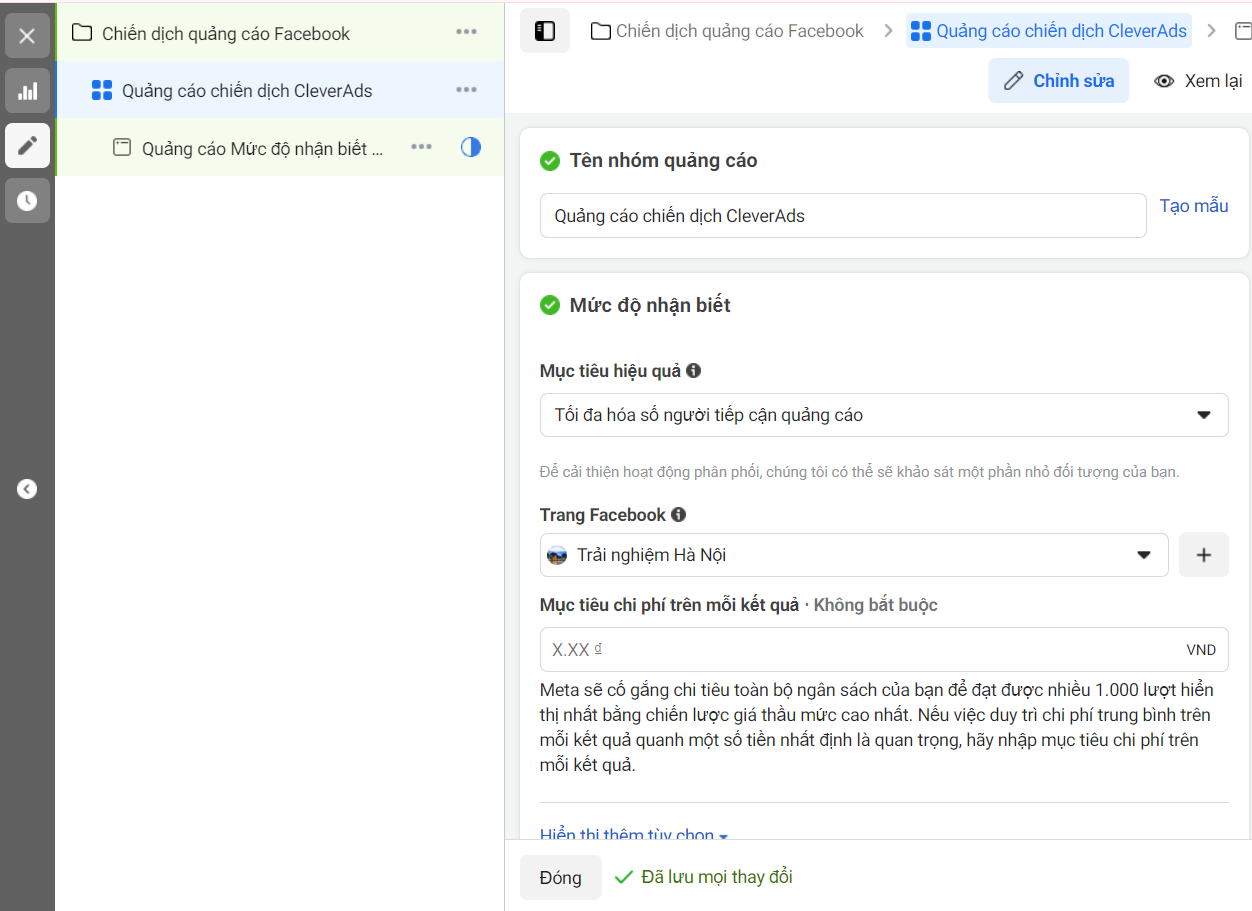Focus the cost per result VND field
The width and height of the screenshot is (1252, 911).
point(884,649)
